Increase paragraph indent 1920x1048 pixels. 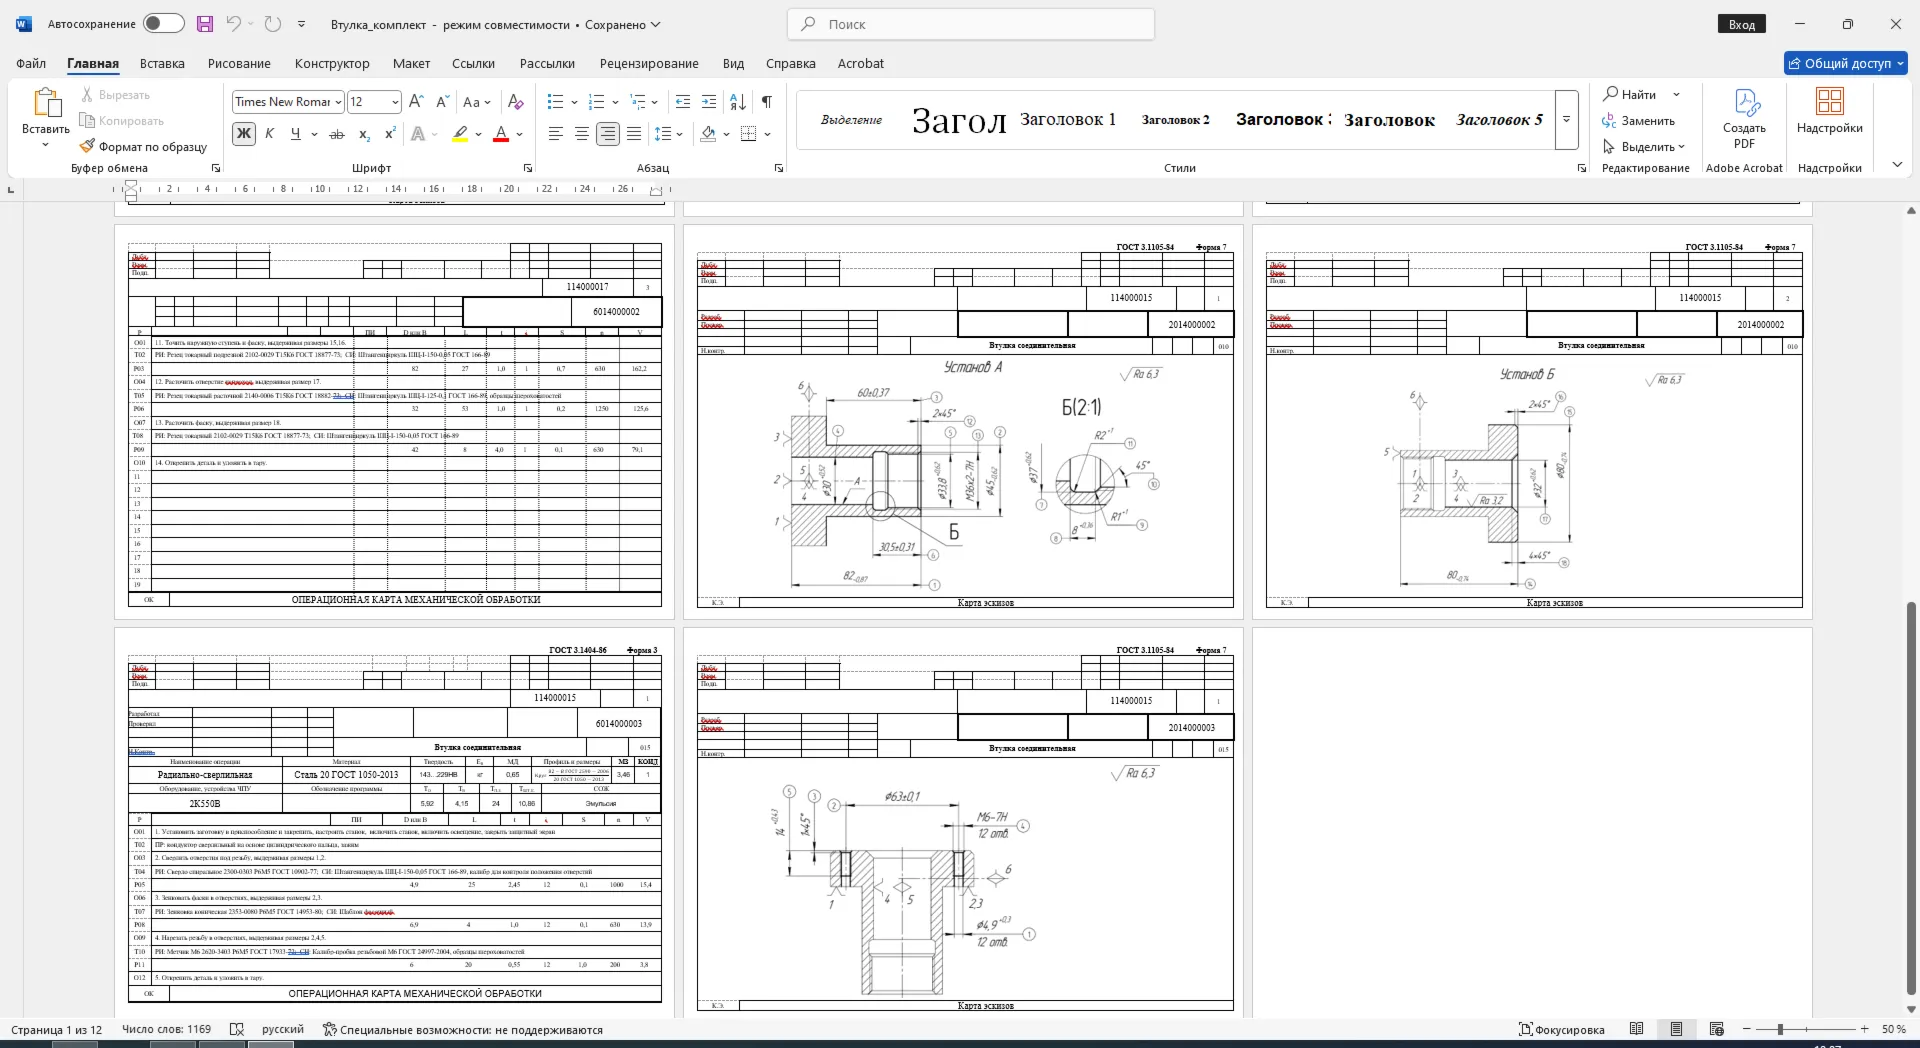click(709, 102)
